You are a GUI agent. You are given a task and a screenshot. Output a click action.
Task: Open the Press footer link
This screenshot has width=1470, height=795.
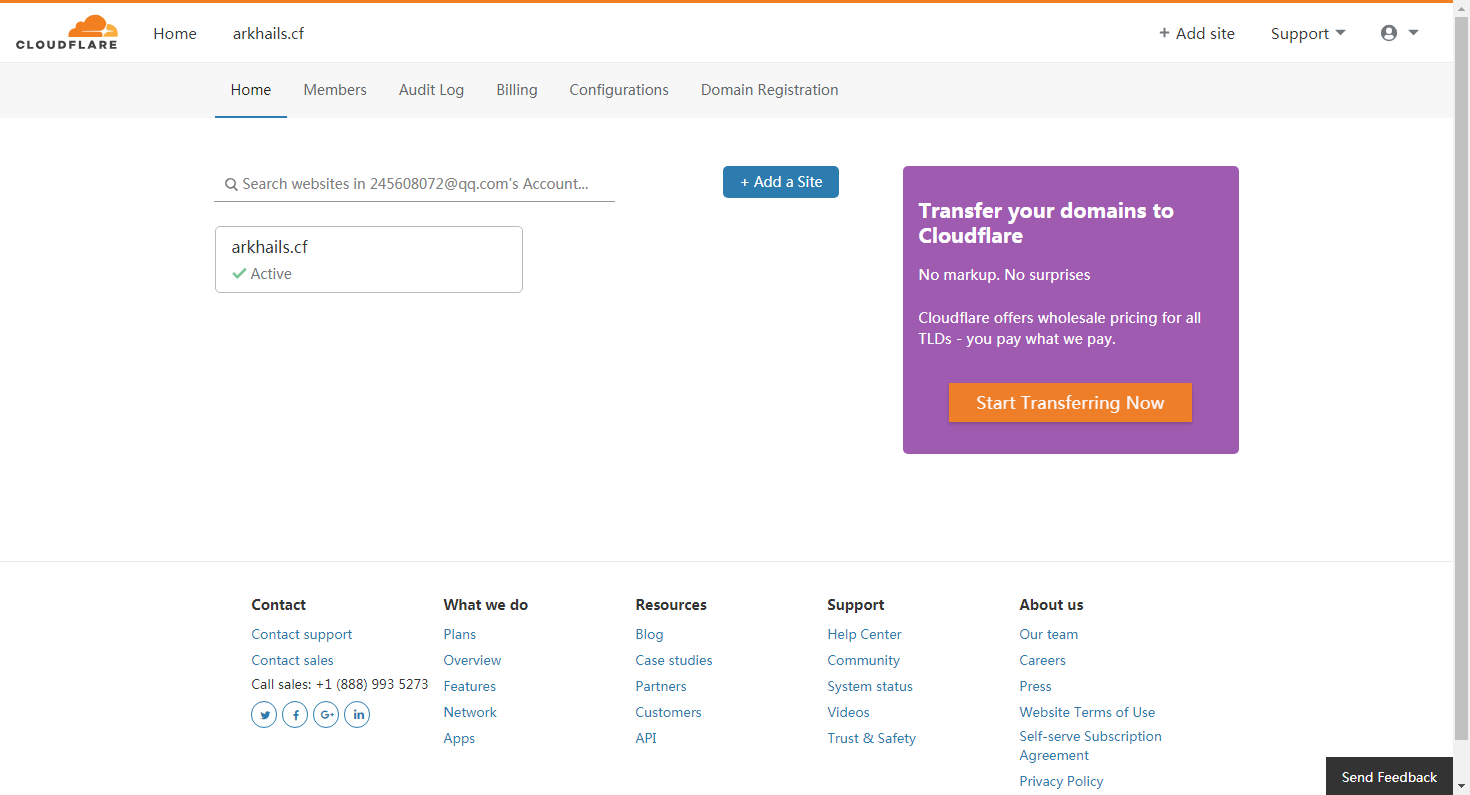1036,686
